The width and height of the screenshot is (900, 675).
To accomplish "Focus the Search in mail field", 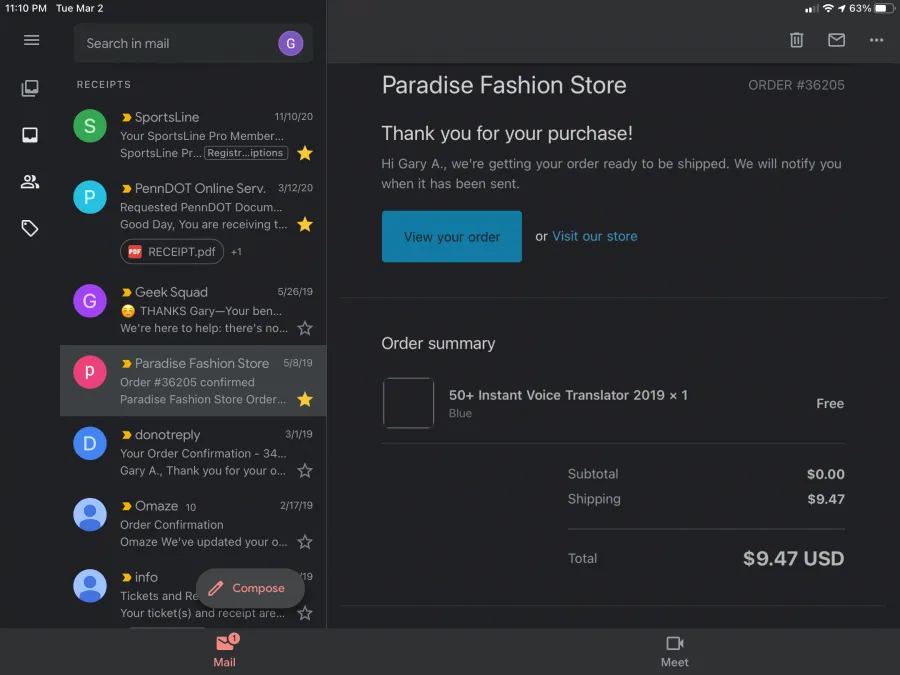I will 193,43.
